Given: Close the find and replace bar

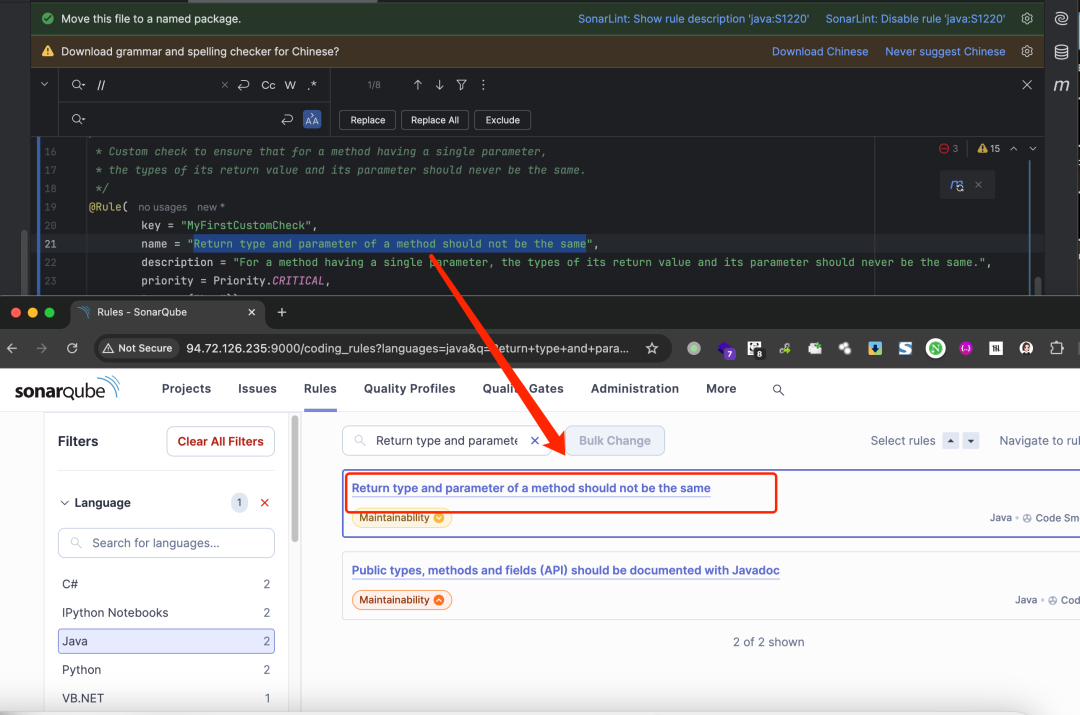Looking at the screenshot, I should coord(1026,86).
